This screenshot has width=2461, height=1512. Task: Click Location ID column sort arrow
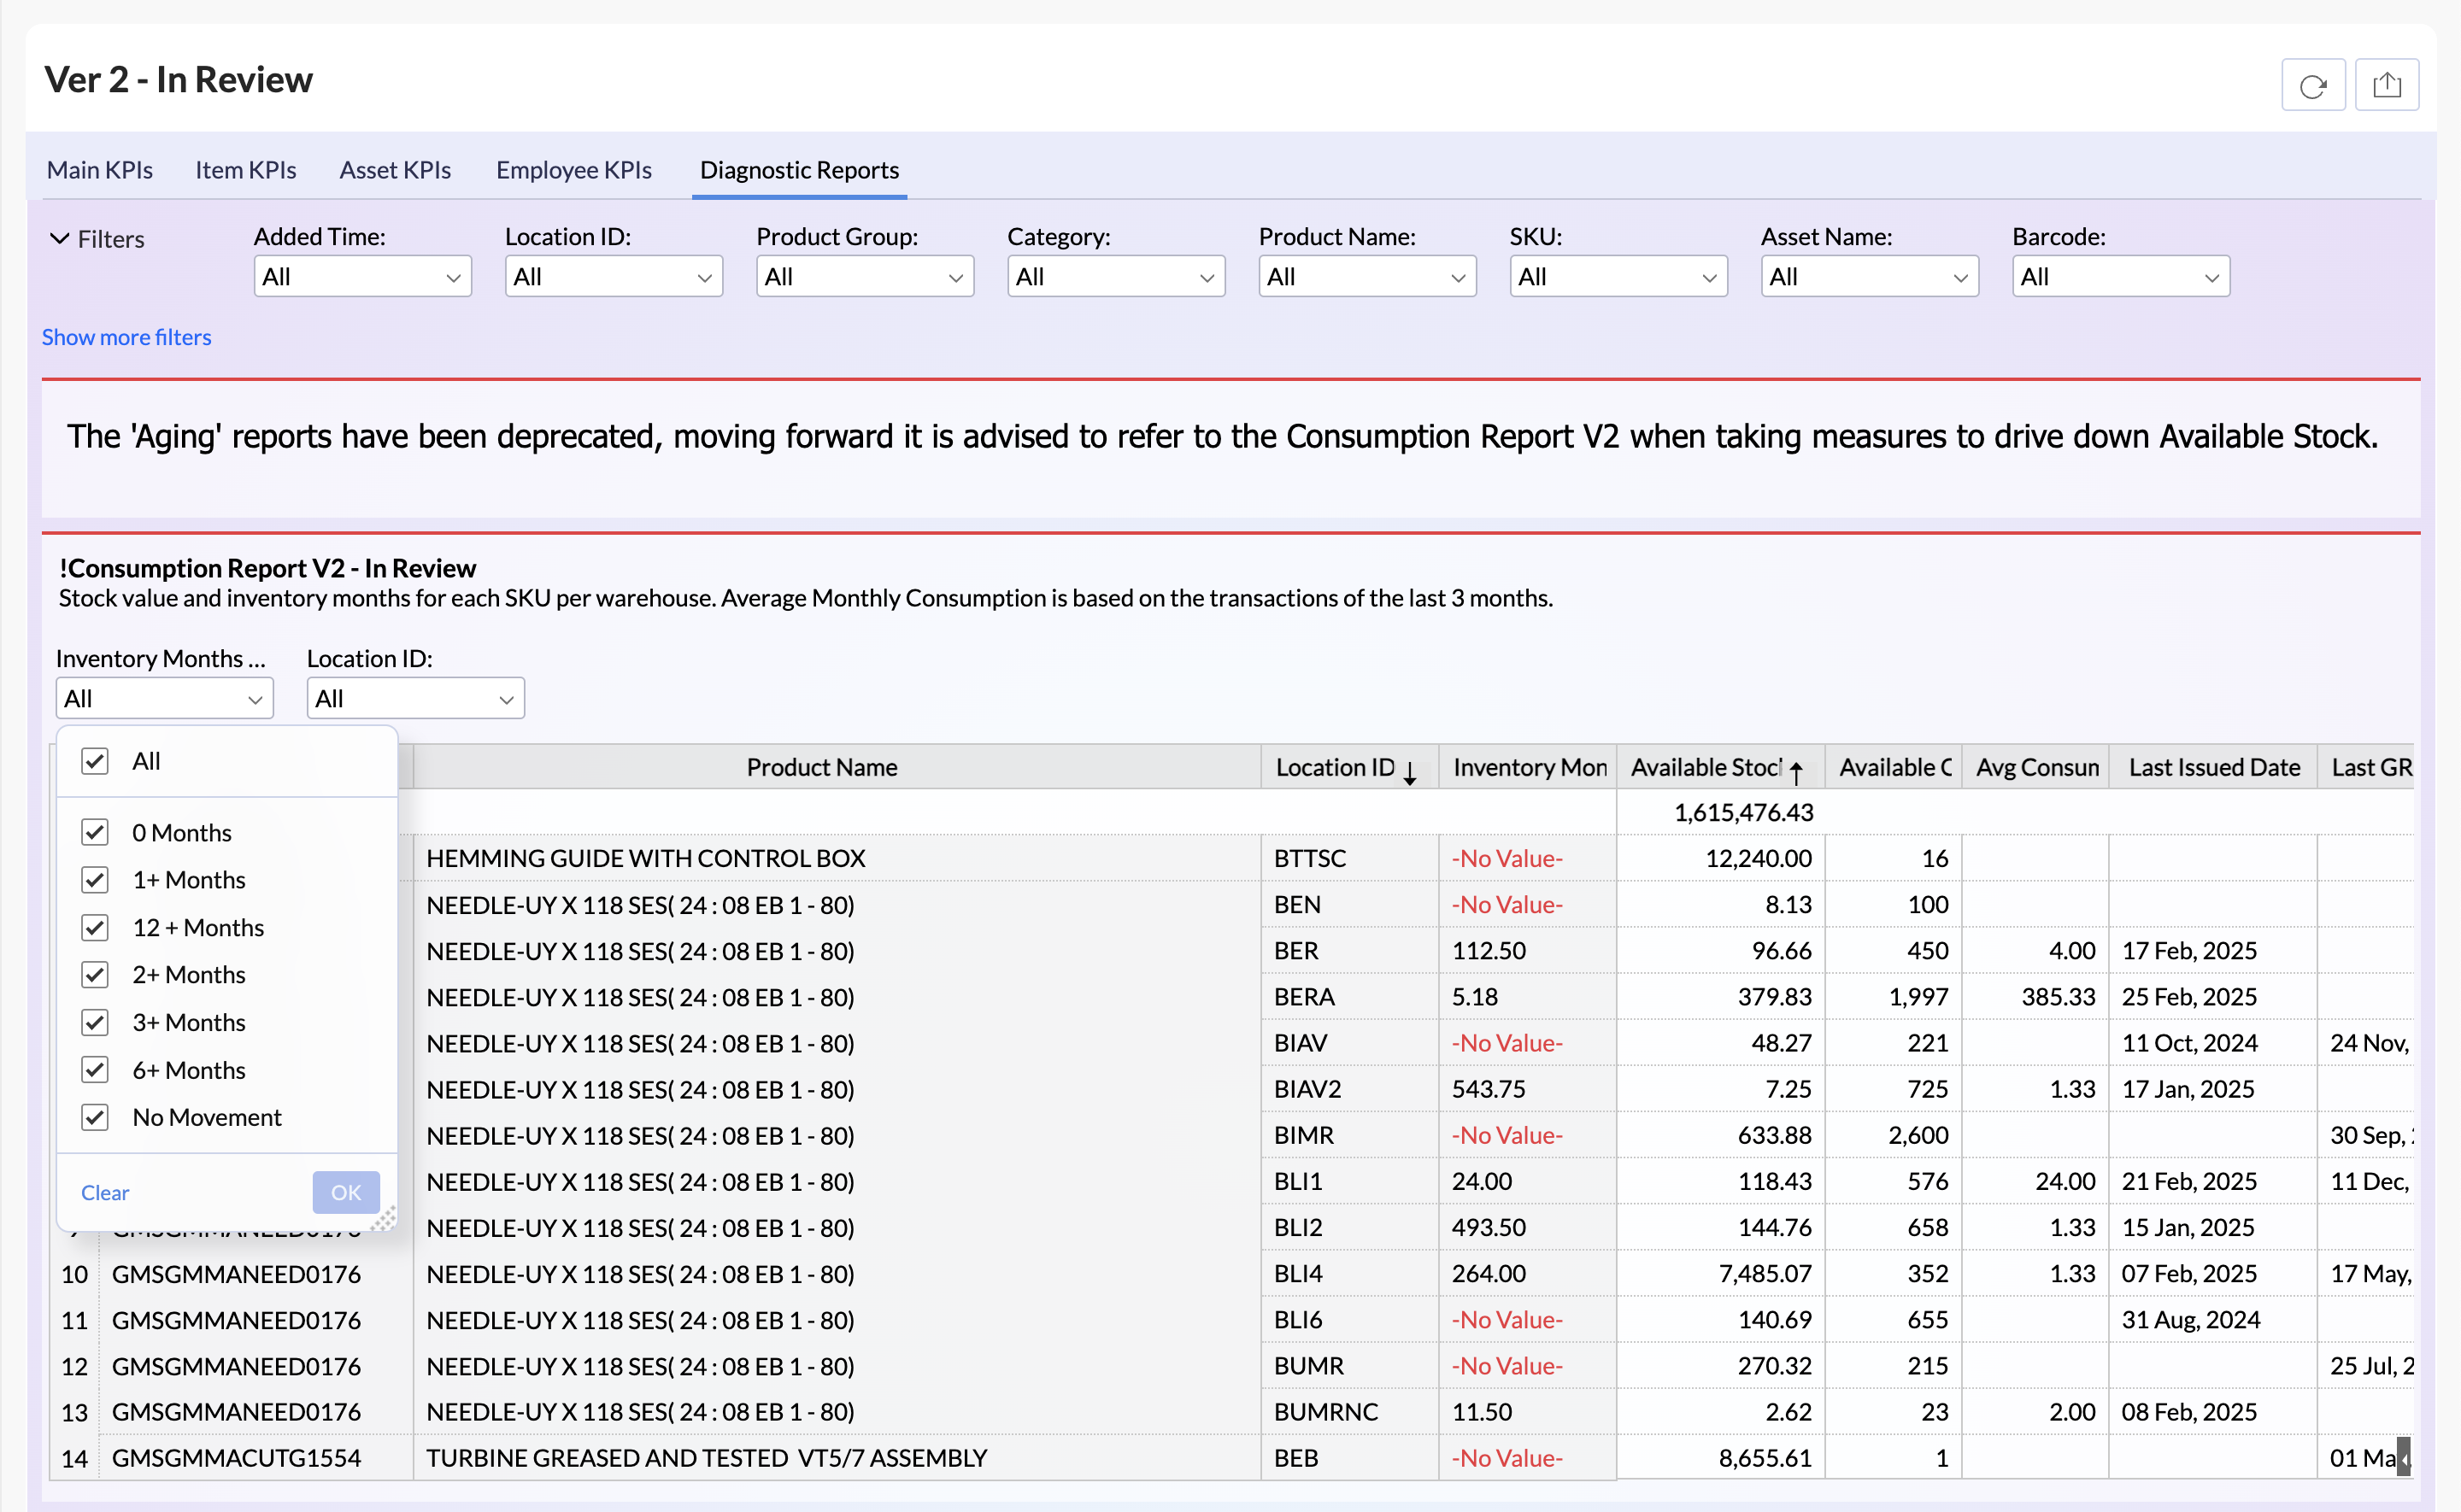coord(1409,772)
